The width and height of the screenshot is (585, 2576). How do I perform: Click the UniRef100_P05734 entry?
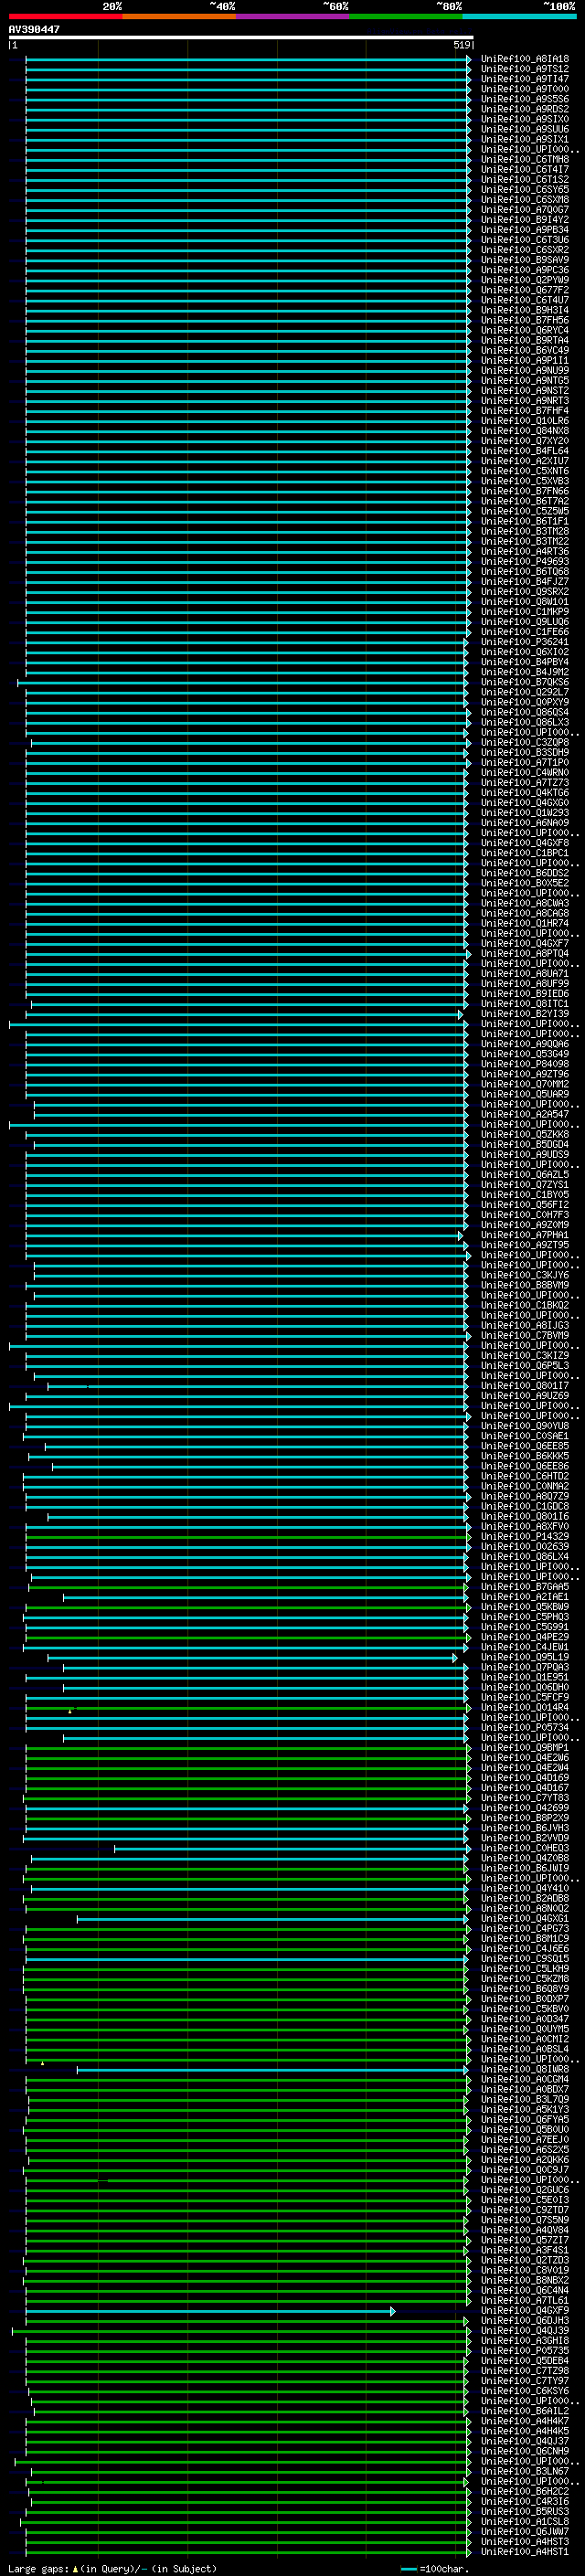tap(525, 1728)
